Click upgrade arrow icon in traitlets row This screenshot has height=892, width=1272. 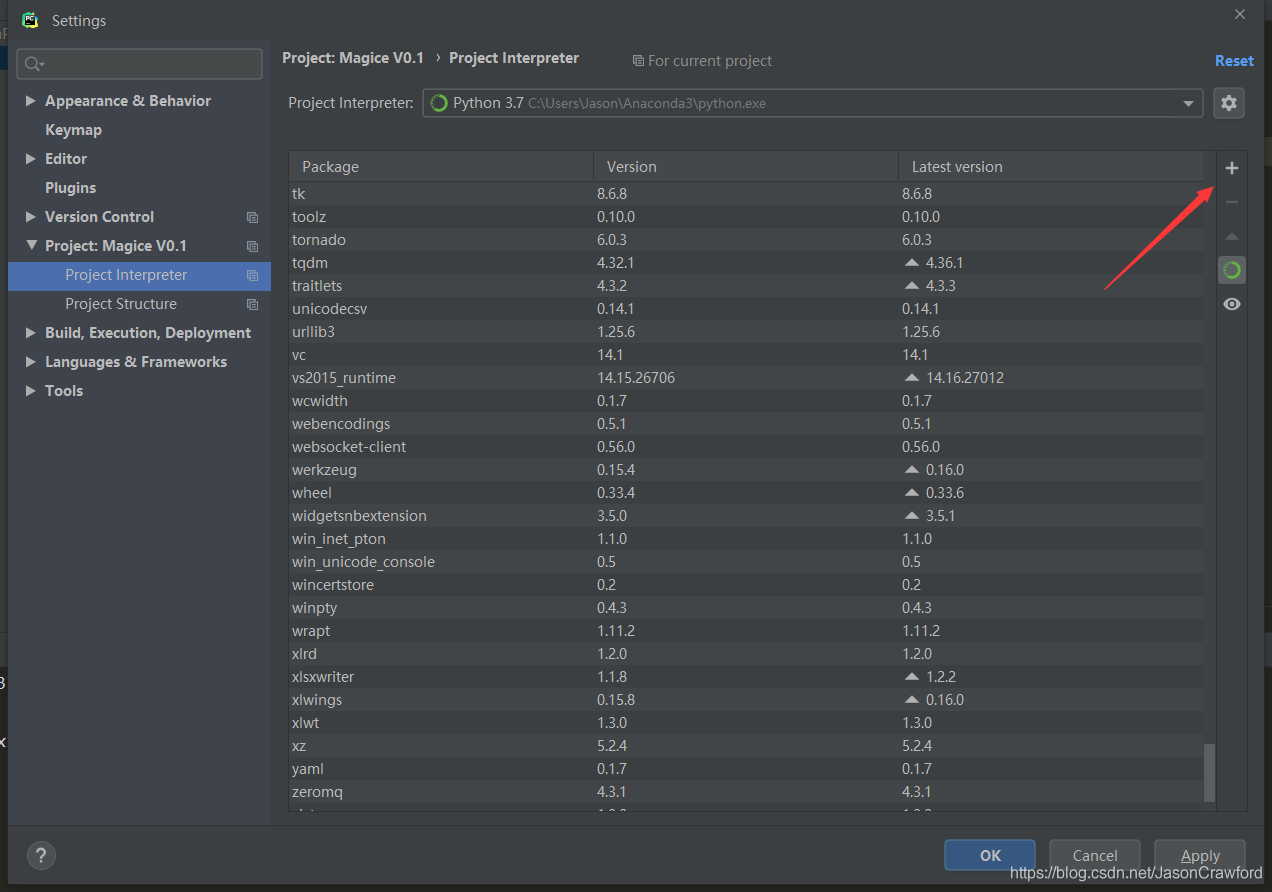tap(911, 285)
